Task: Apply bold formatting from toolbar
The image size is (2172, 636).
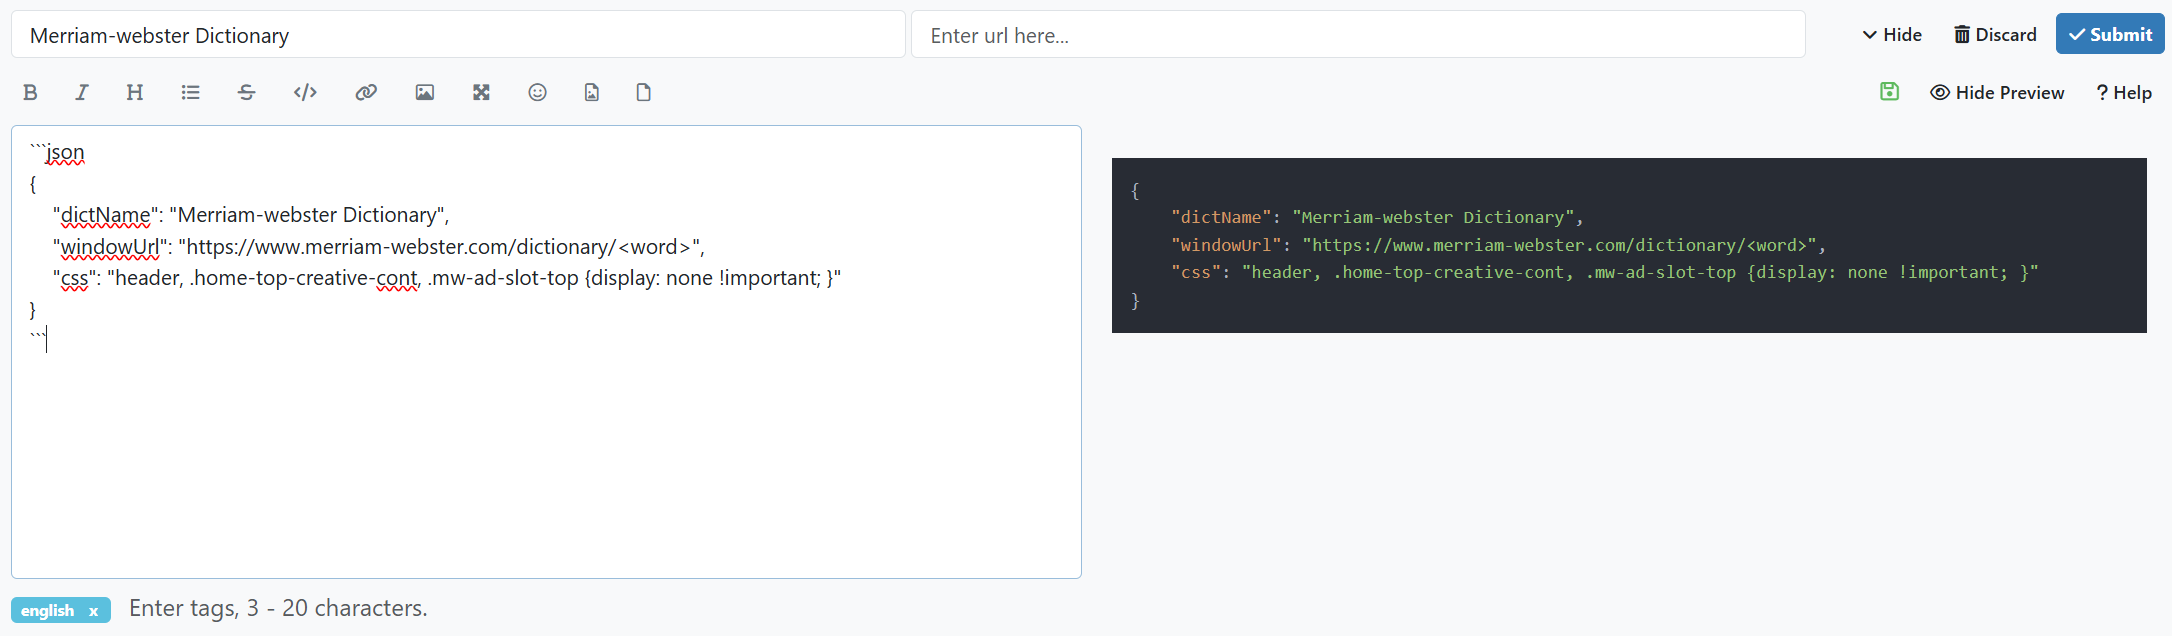Action: pos(30,93)
